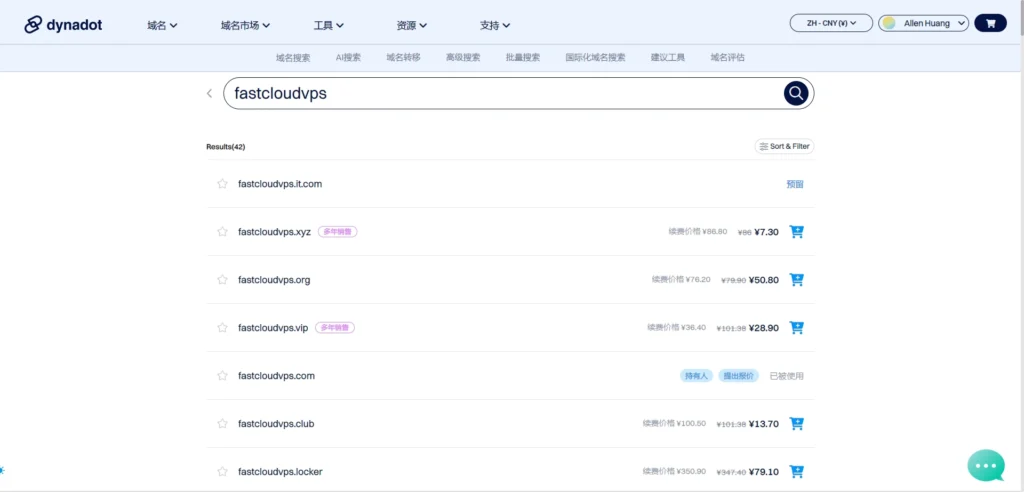This screenshot has width=1024, height=492.
Task: Click ¥50.80 price for fastcloudvps.org
Action: click(x=763, y=280)
